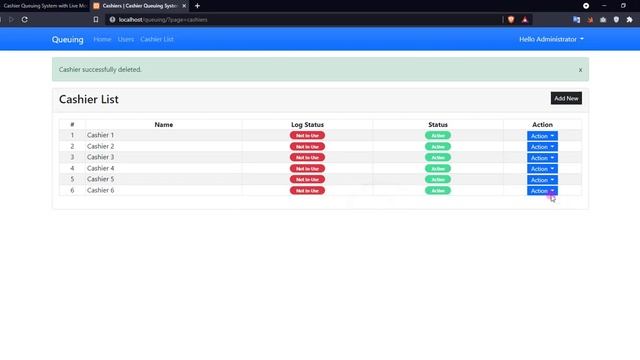Viewport: 640px width, 360px height.
Task: Click Add New cashier button
Action: tap(566, 98)
